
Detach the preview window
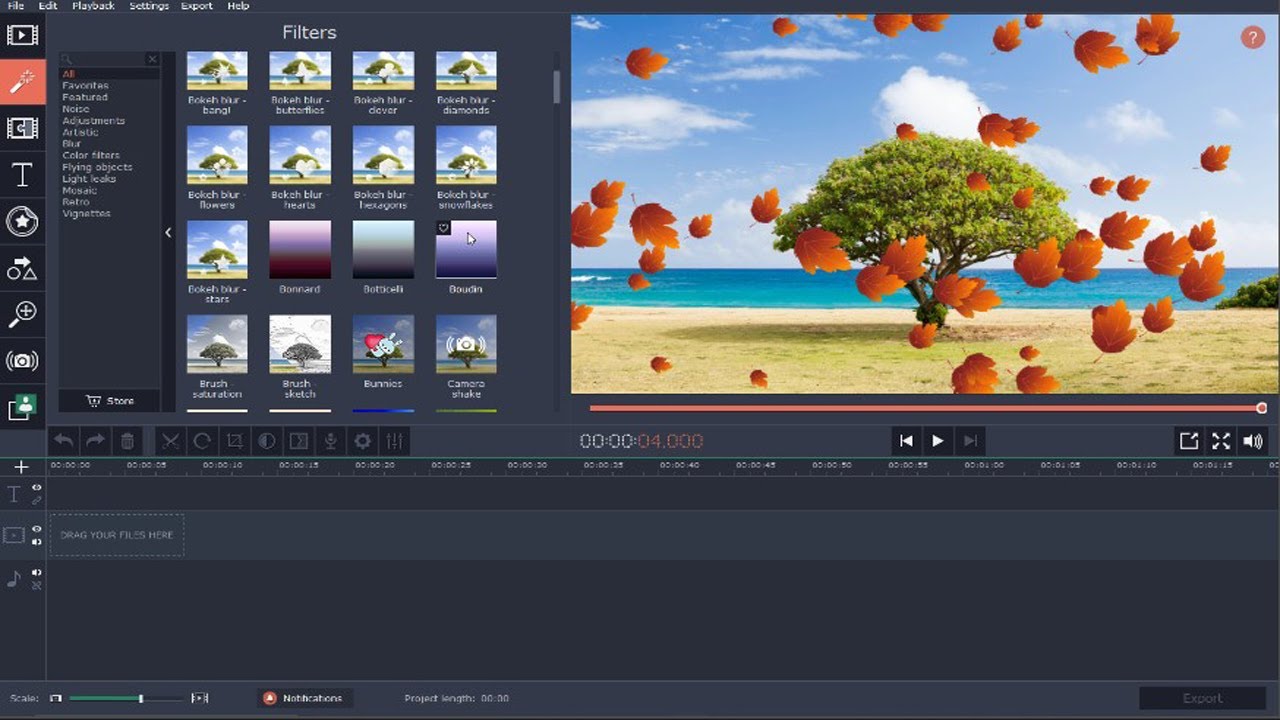[x=1188, y=441]
